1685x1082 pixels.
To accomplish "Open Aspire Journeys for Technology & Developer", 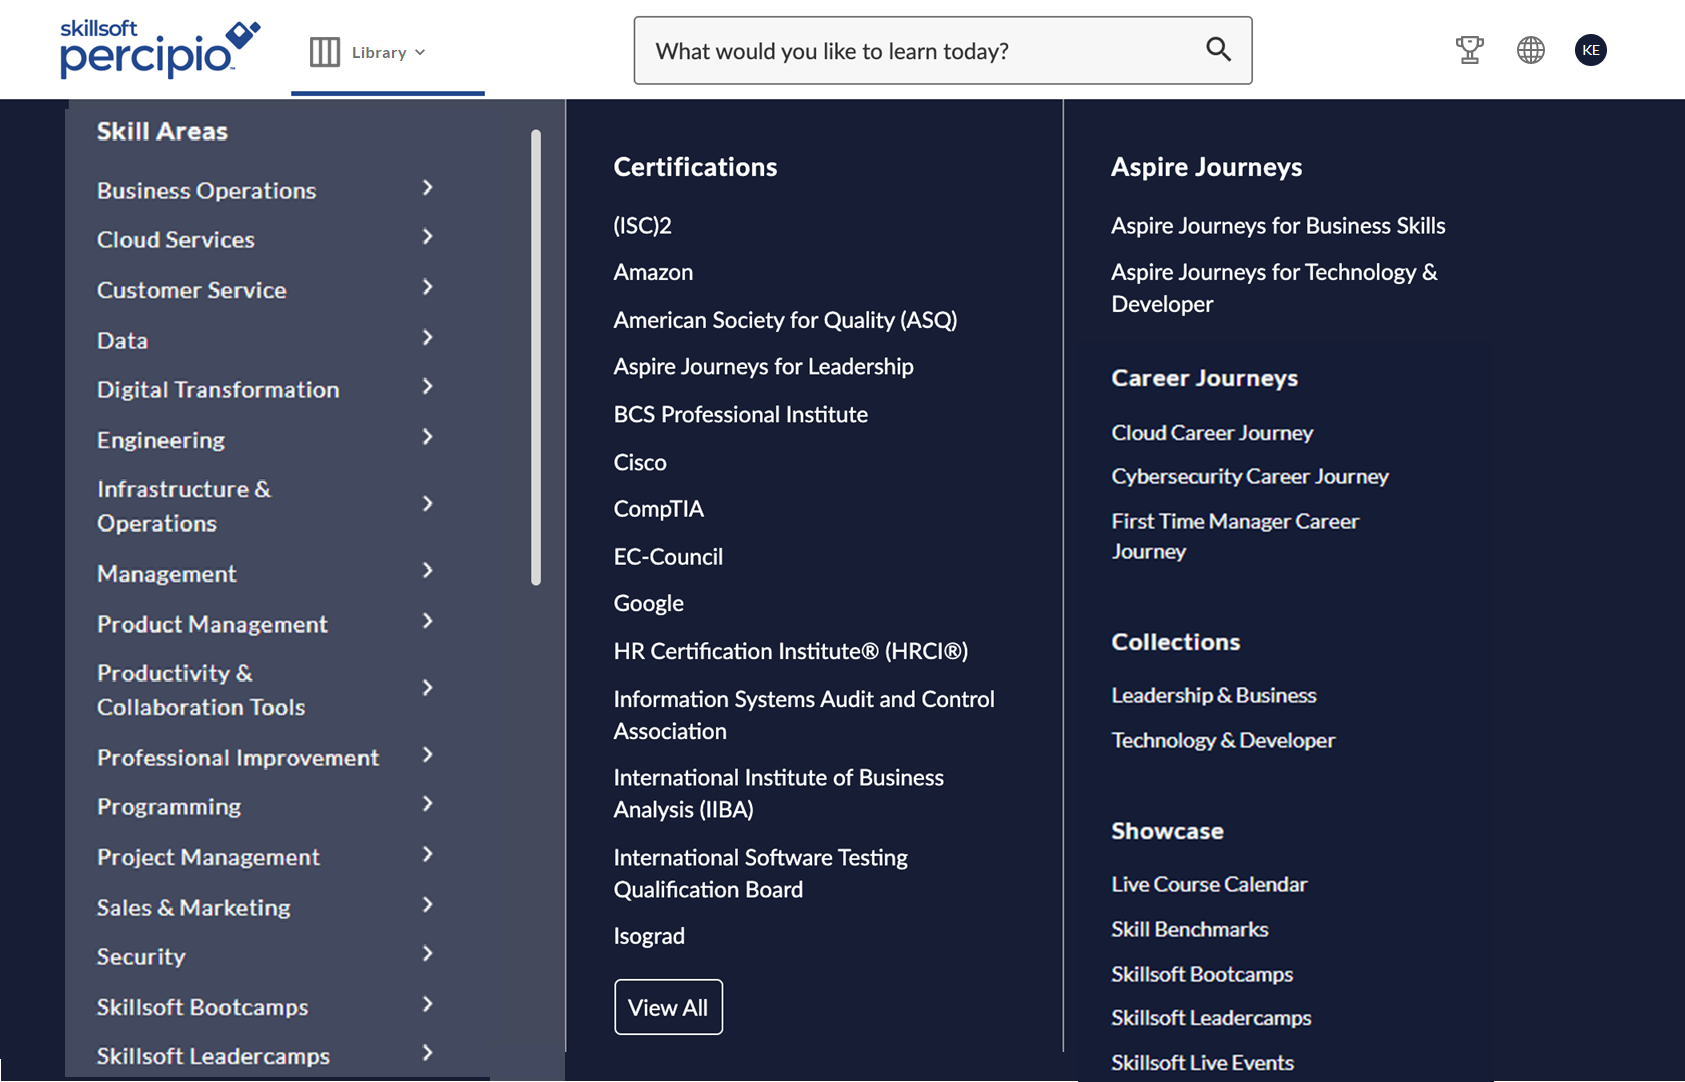I will click(x=1274, y=288).
